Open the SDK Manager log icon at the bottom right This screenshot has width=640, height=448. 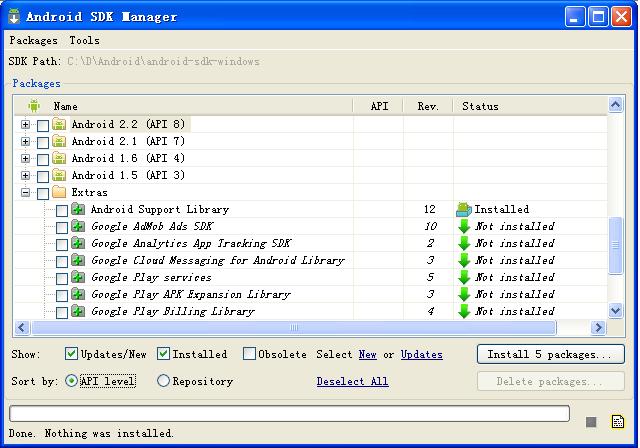618,421
